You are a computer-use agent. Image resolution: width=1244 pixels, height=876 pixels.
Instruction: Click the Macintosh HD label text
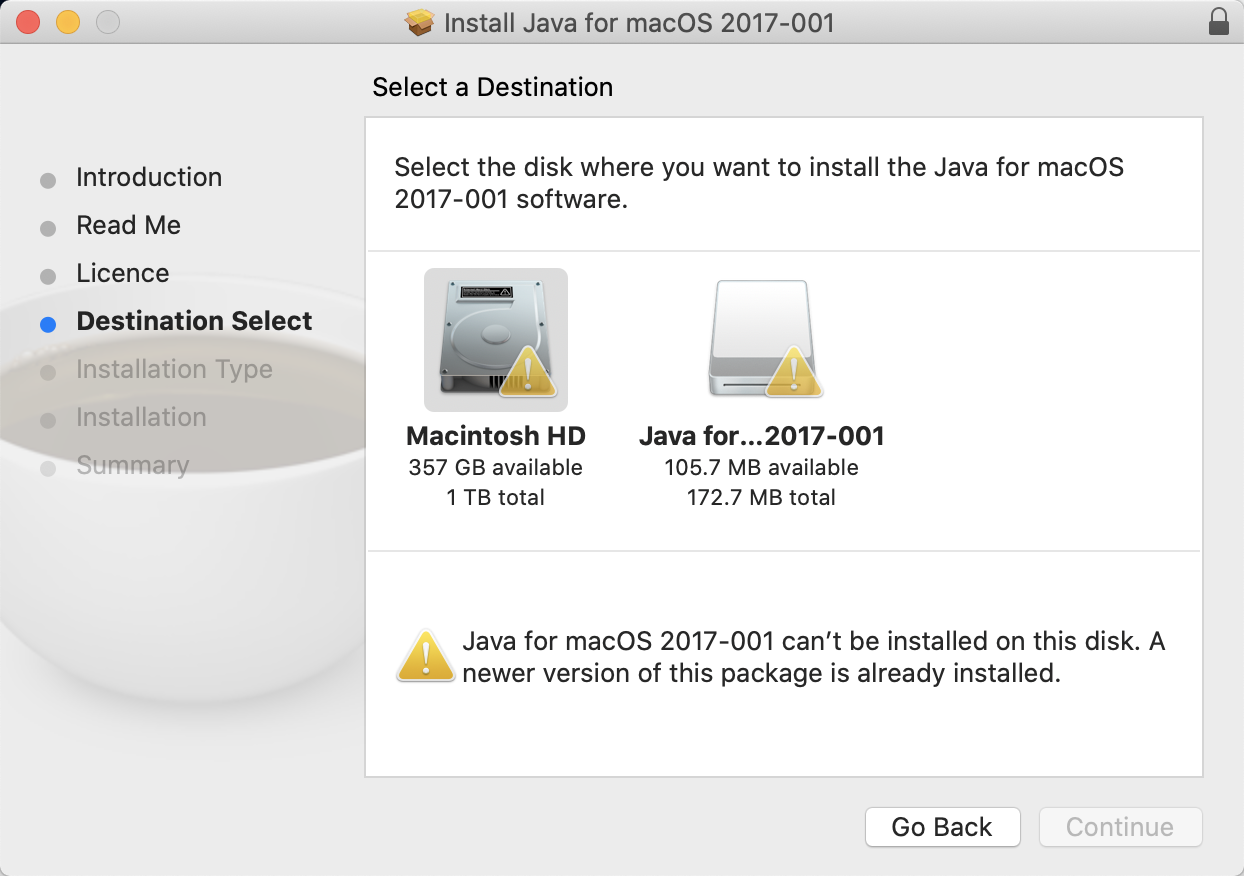point(496,437)
